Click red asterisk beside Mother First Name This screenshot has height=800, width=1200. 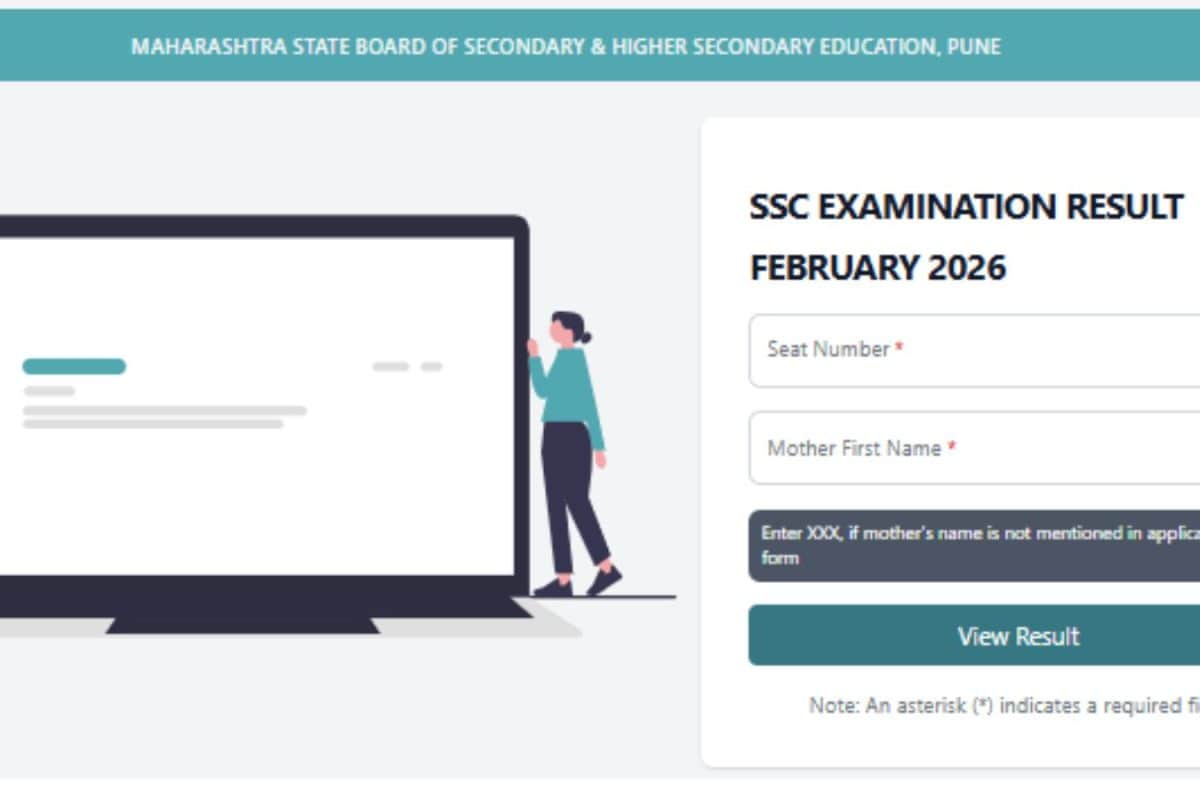pos(952,448)
